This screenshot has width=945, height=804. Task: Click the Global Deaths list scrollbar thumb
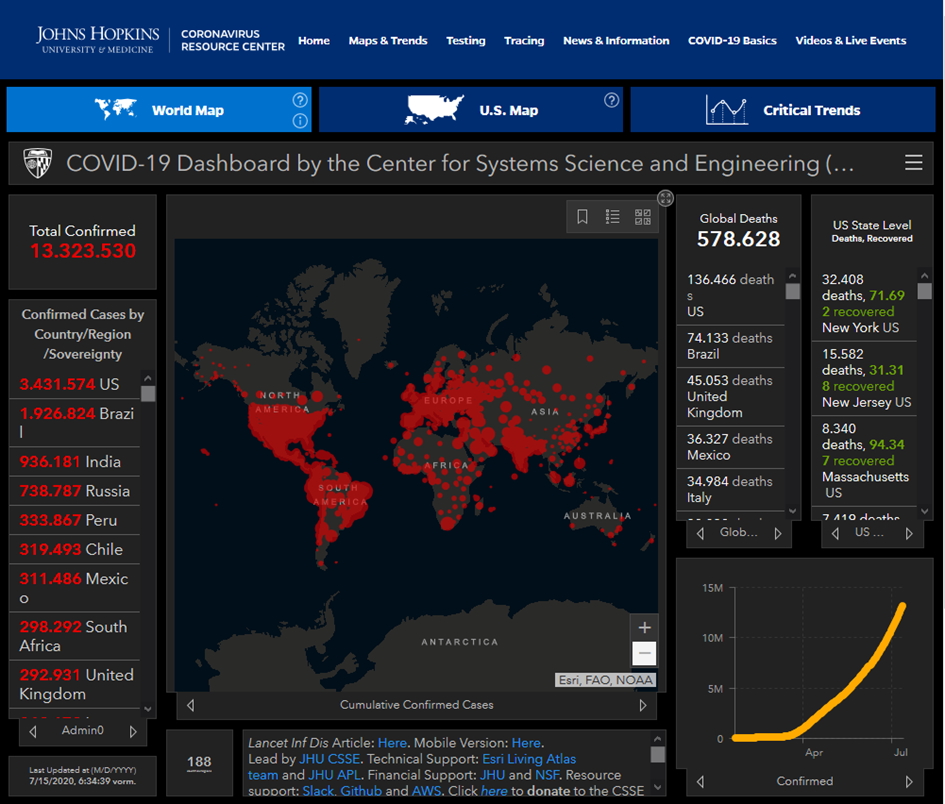(x=793, y=291)
